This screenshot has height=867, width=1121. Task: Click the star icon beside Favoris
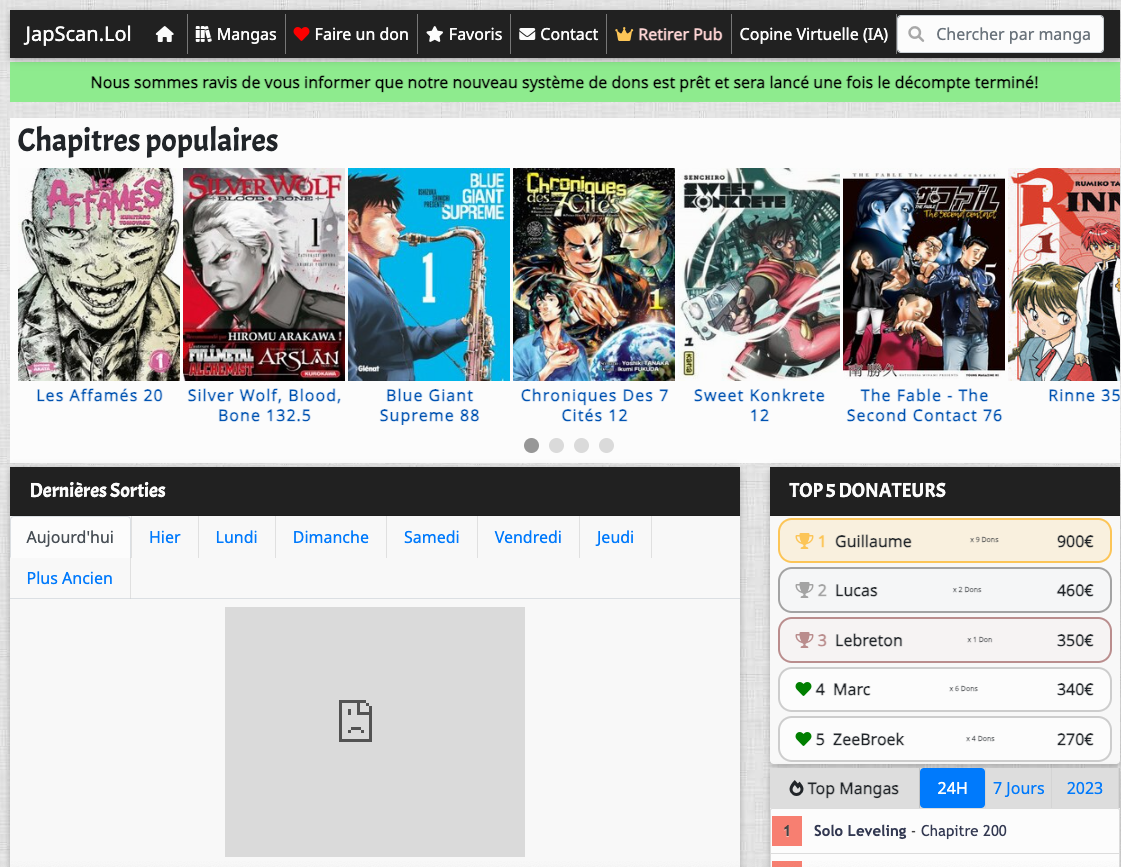click(x=434, y=34)
